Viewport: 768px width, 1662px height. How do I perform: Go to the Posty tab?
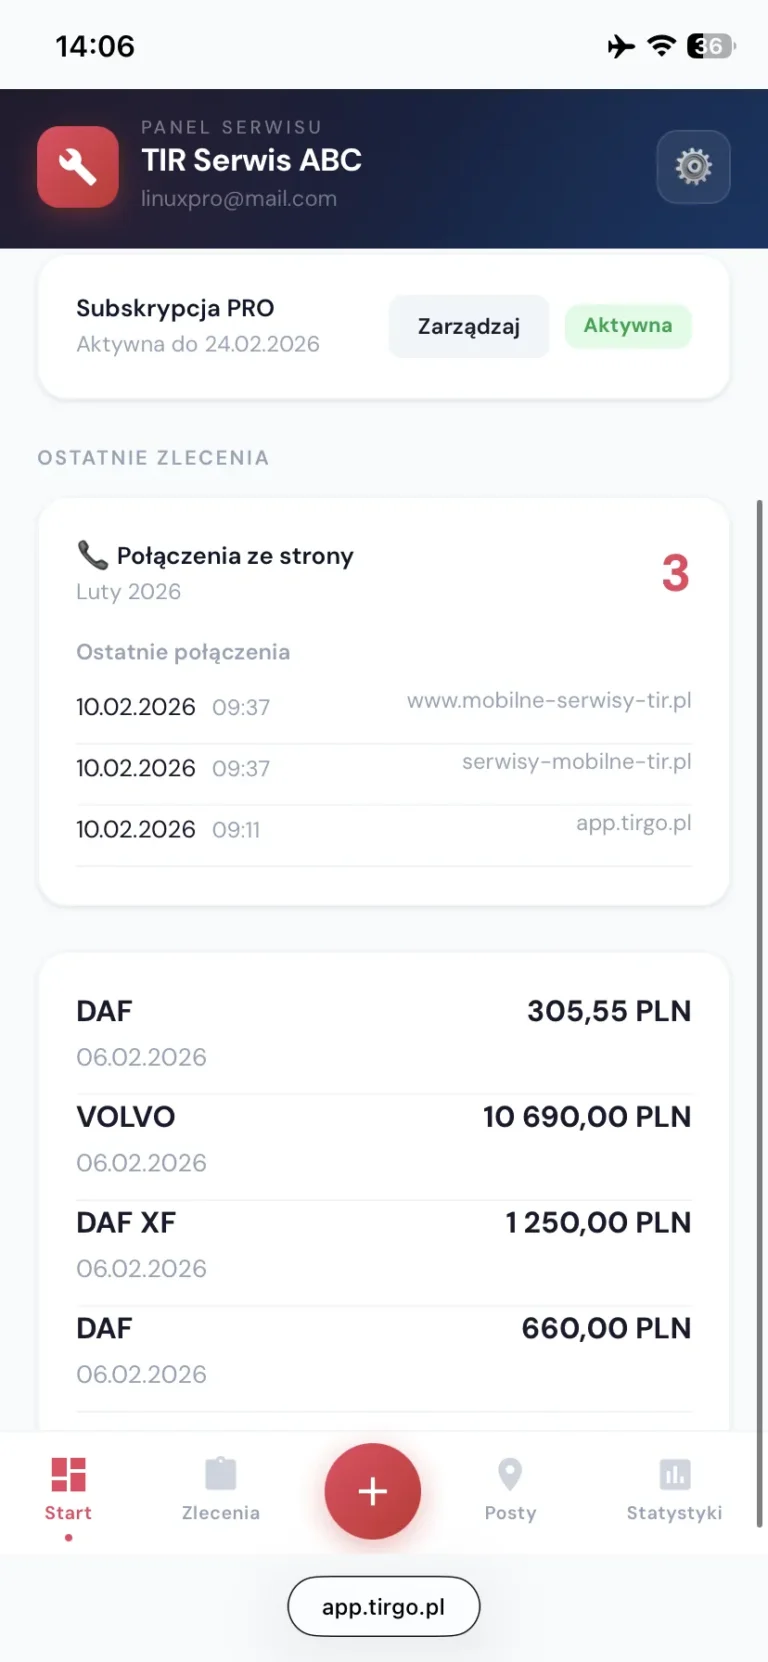click(510, 1487)
